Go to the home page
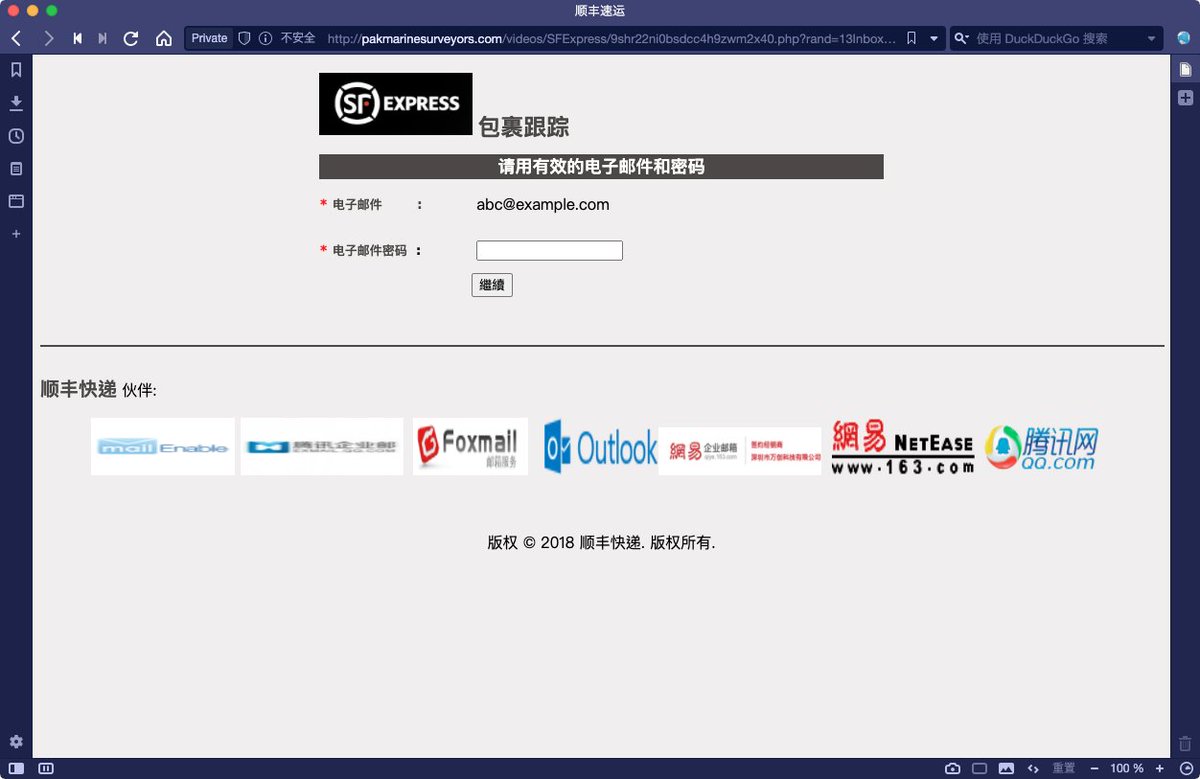 coord(163,38)
